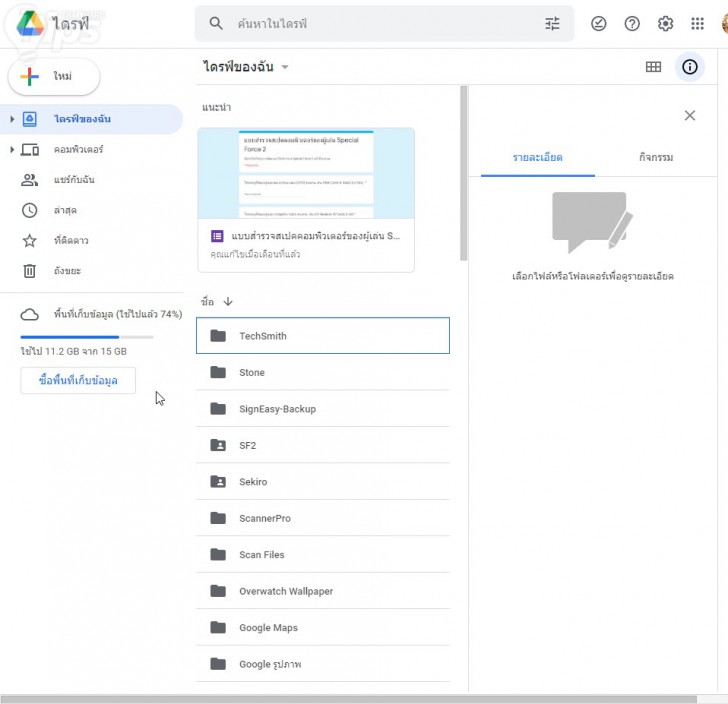Click the ScannerPro folder icon
The height and width of the screenshot is (704, 728).
point(218,518)
